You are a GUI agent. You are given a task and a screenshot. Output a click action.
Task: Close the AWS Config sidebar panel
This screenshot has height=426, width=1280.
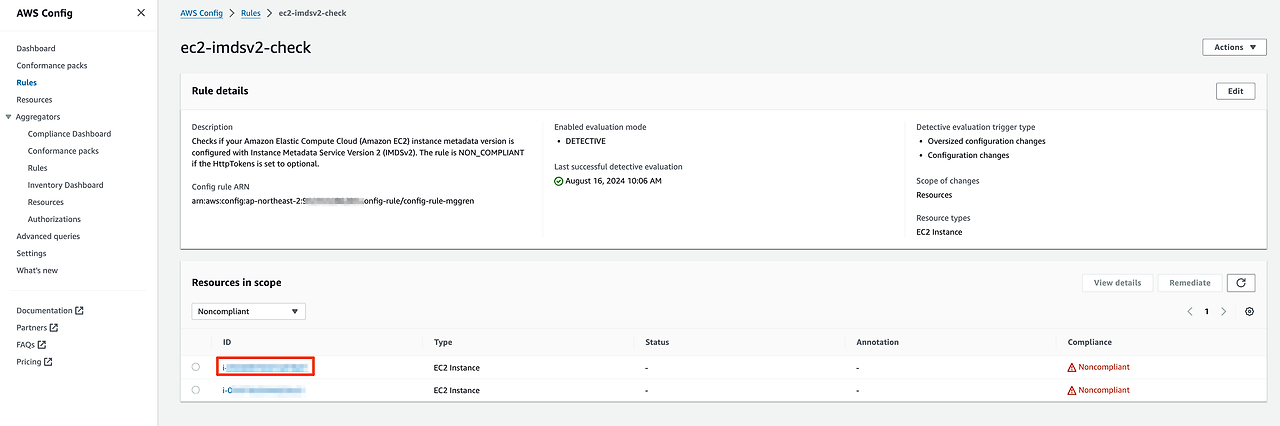pyautogui.click(x=140, y=14)
